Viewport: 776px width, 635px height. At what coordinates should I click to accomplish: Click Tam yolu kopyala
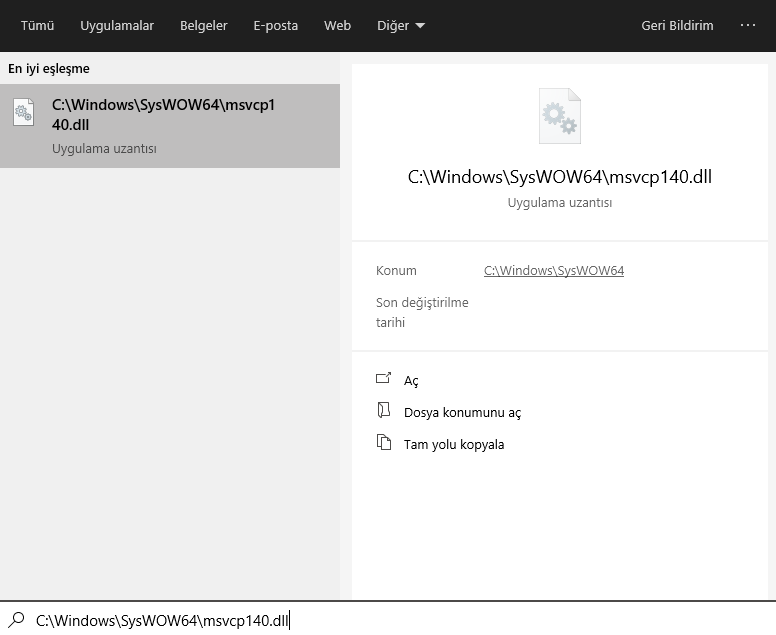pyautogui.click(x=454, y=444)
